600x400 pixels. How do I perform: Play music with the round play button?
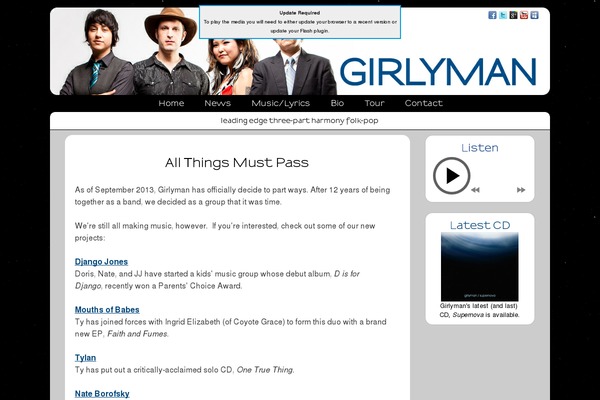(452, 176)
